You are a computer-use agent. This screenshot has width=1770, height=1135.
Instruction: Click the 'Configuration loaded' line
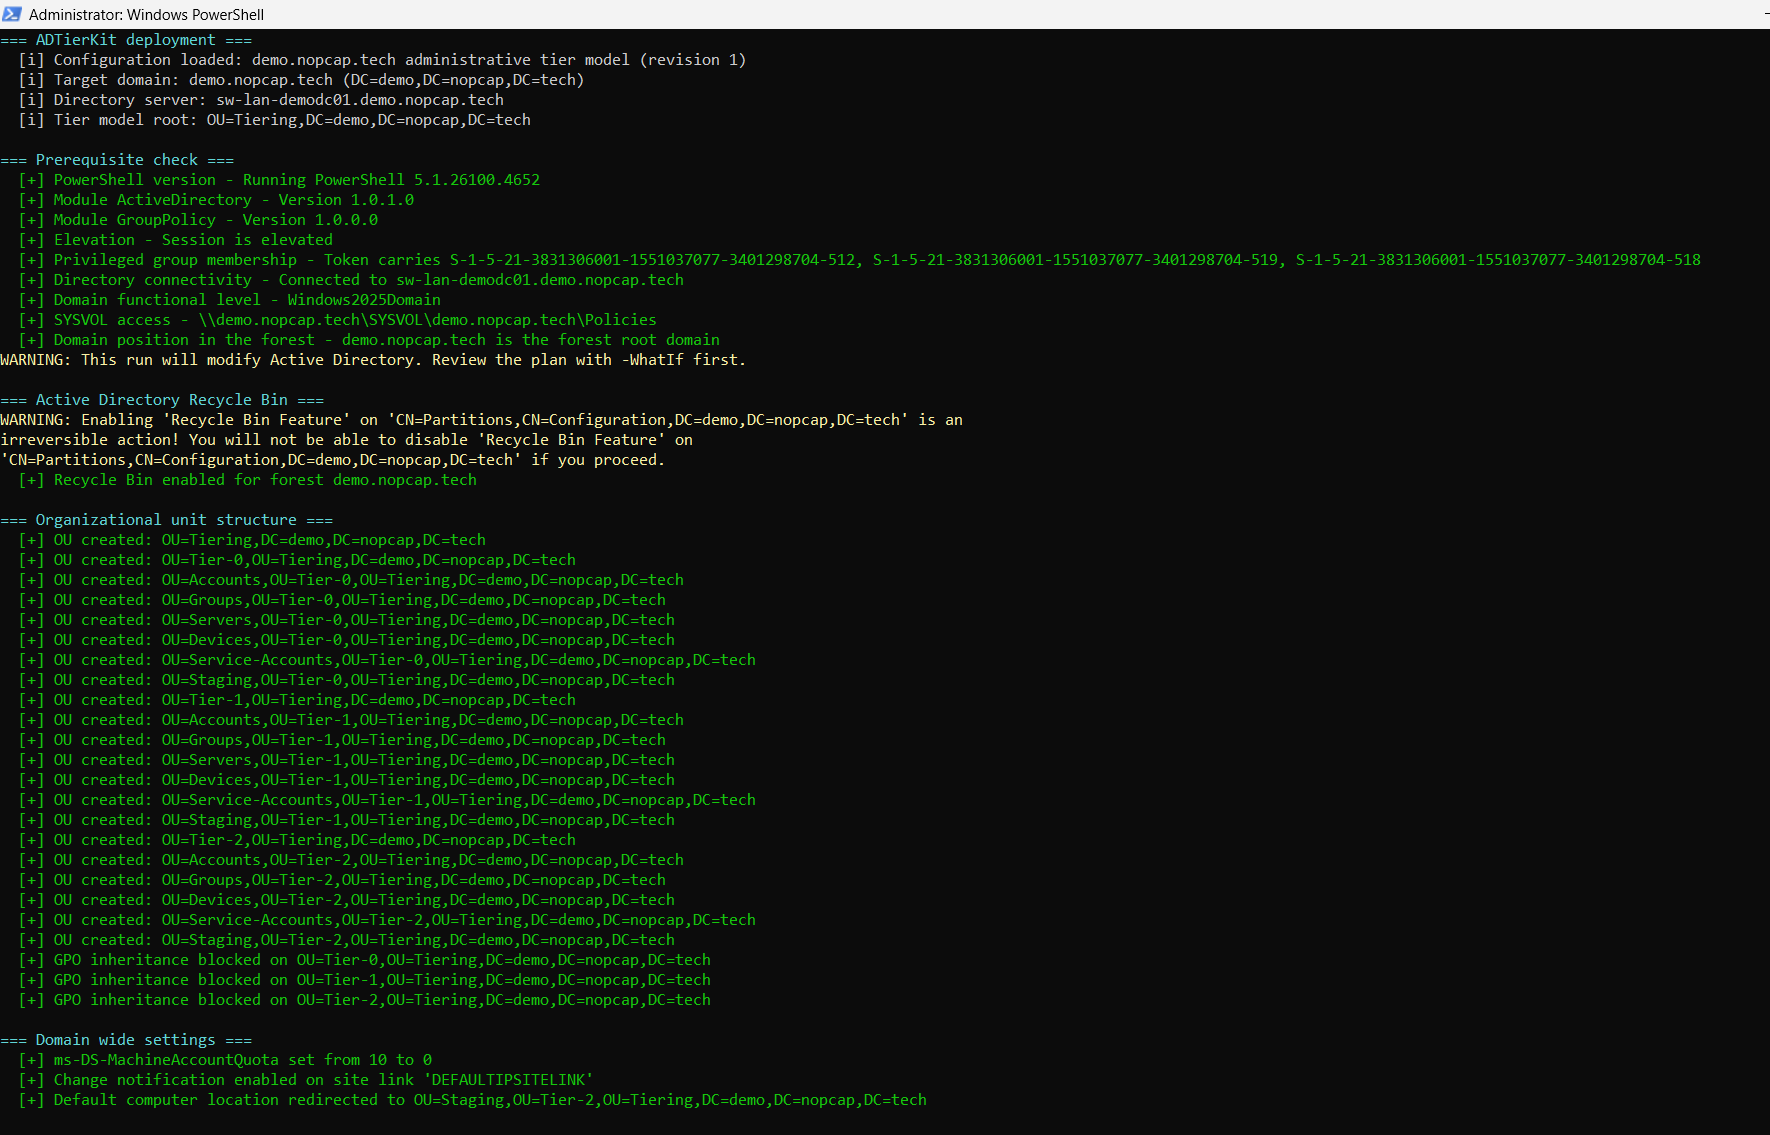pos(382,60)
